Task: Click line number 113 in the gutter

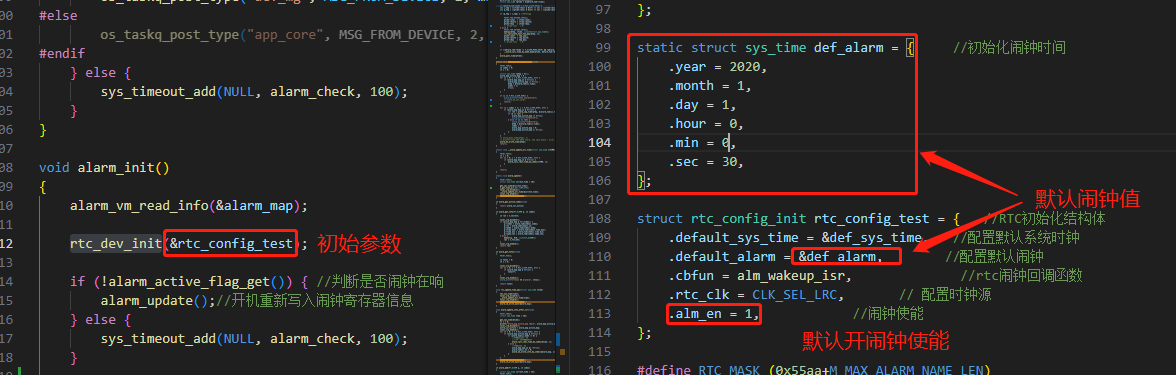Action: click(600, 314)
